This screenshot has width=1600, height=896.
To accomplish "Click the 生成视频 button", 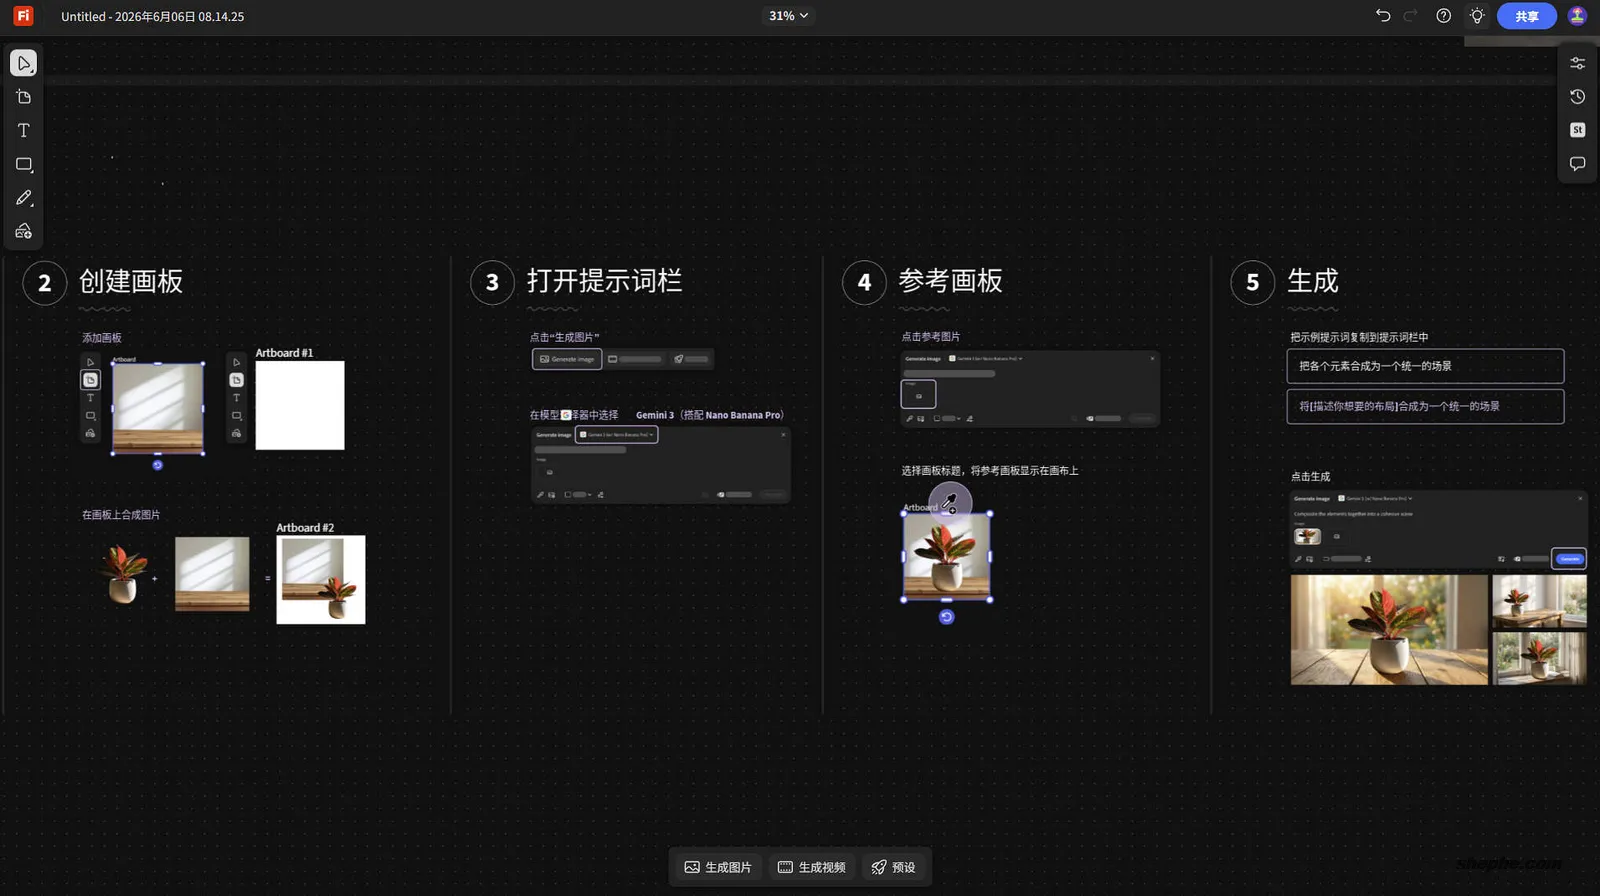I will (812, 867).
